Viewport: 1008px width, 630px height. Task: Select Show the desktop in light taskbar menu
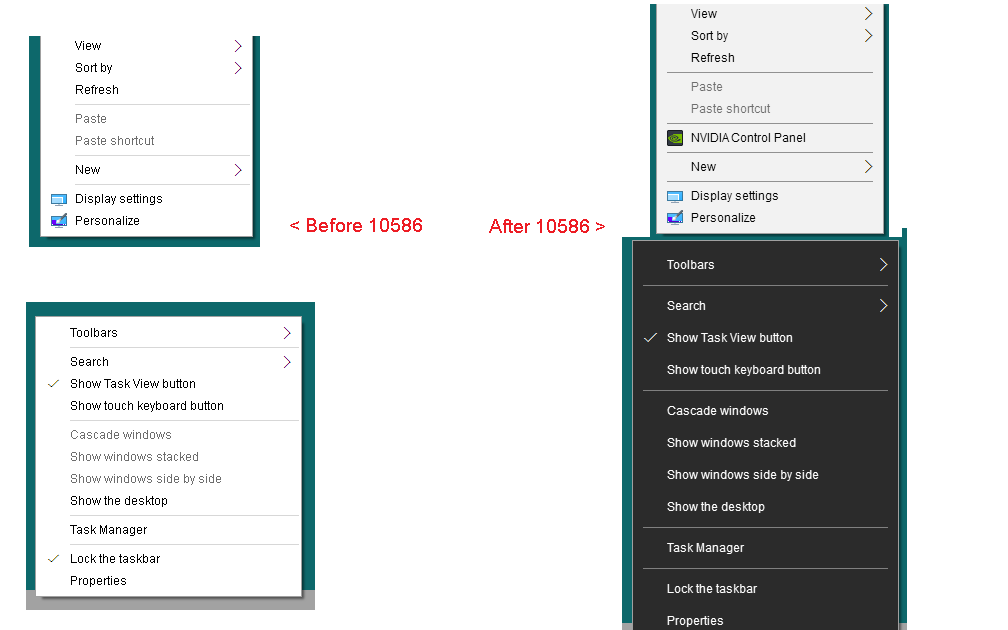pyautogui.click(x=118, y=501)
